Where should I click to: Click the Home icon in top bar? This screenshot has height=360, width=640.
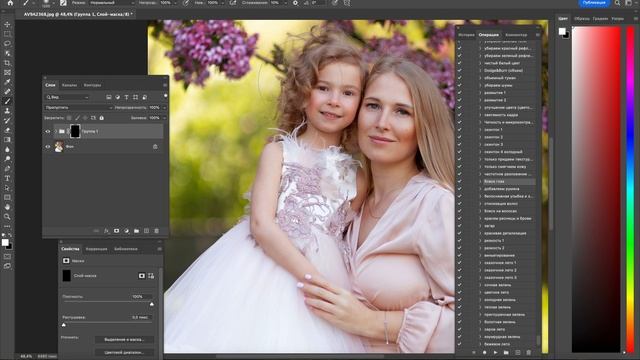[10, 3]
